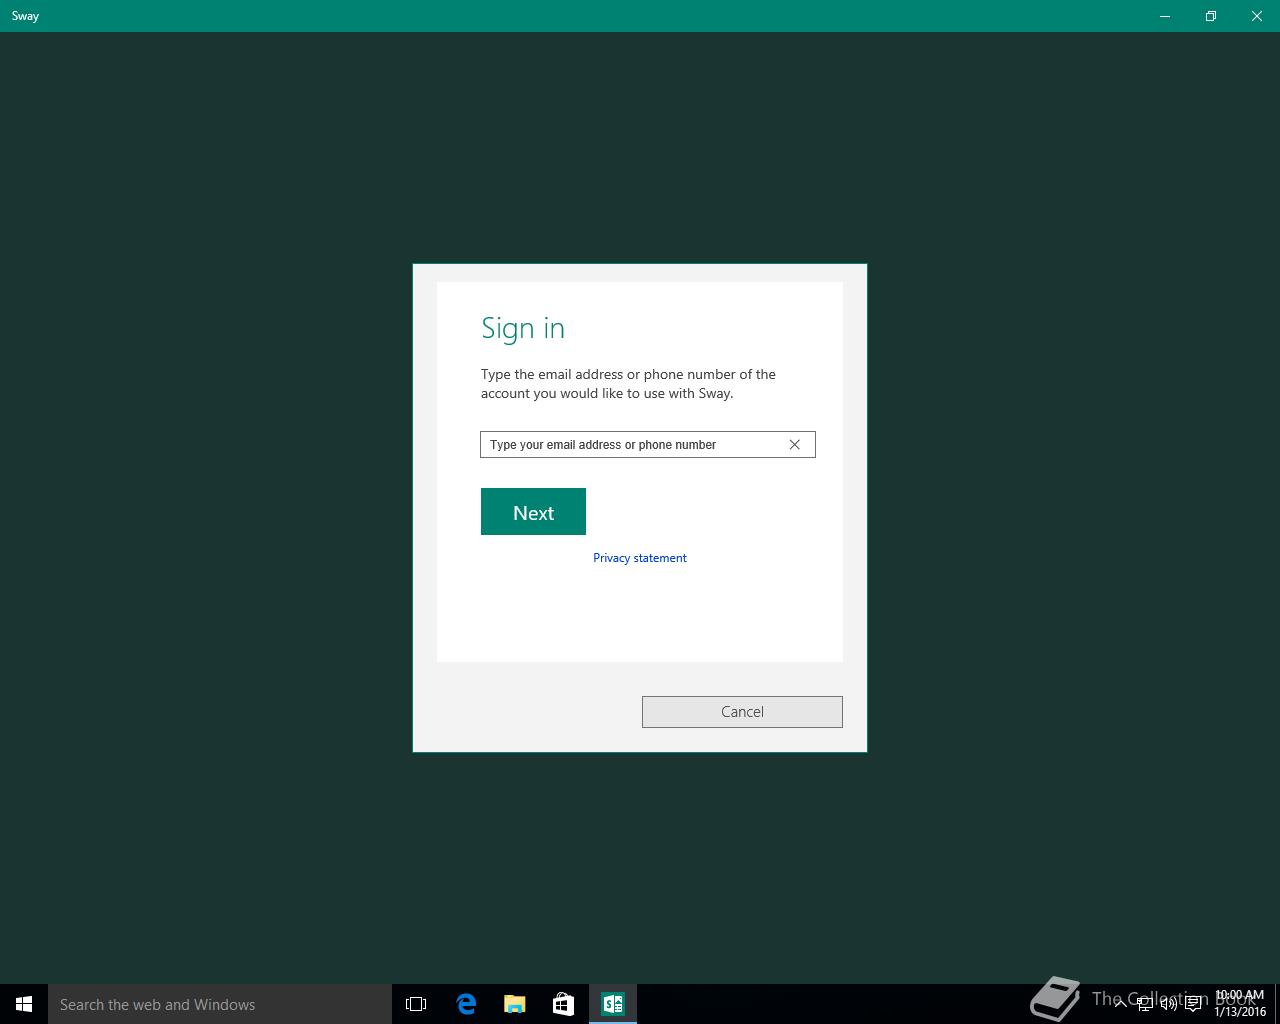Select the Sway app icon in the taskbar
The width and height of the screenshot is (1280, 1024).
[613, 1004]
